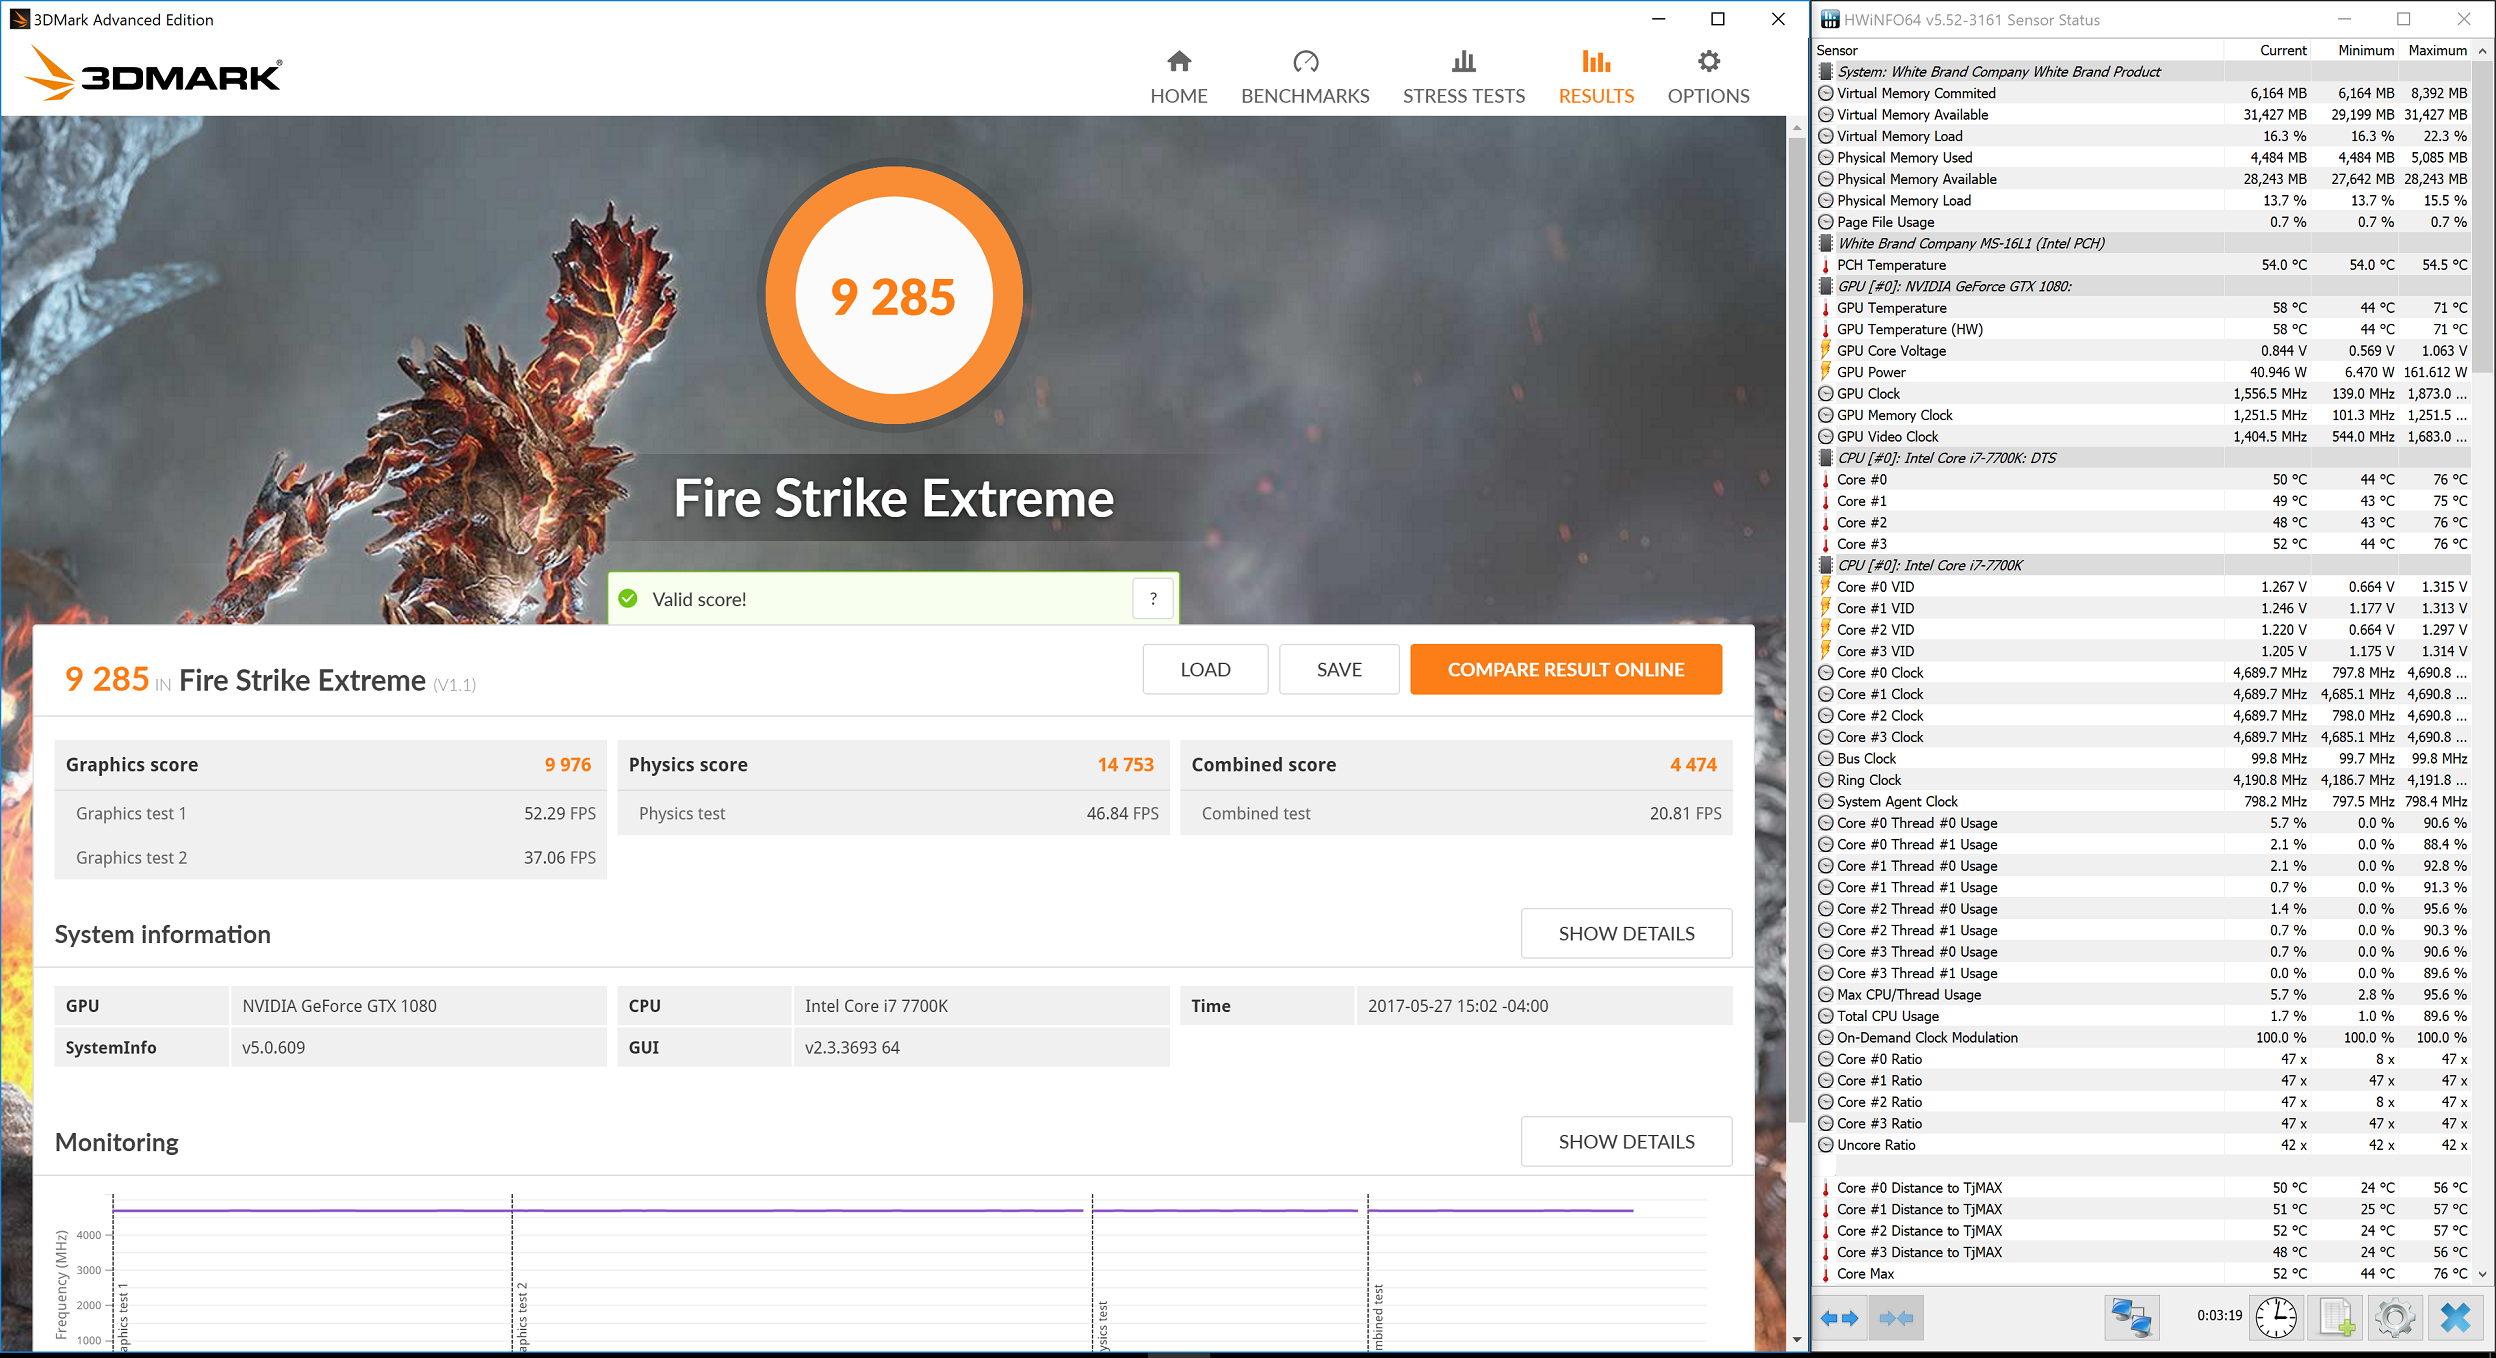Start logging with the sheet-plus icon
This screenshot has width=2496, height=1358.
point(2337,1318)
